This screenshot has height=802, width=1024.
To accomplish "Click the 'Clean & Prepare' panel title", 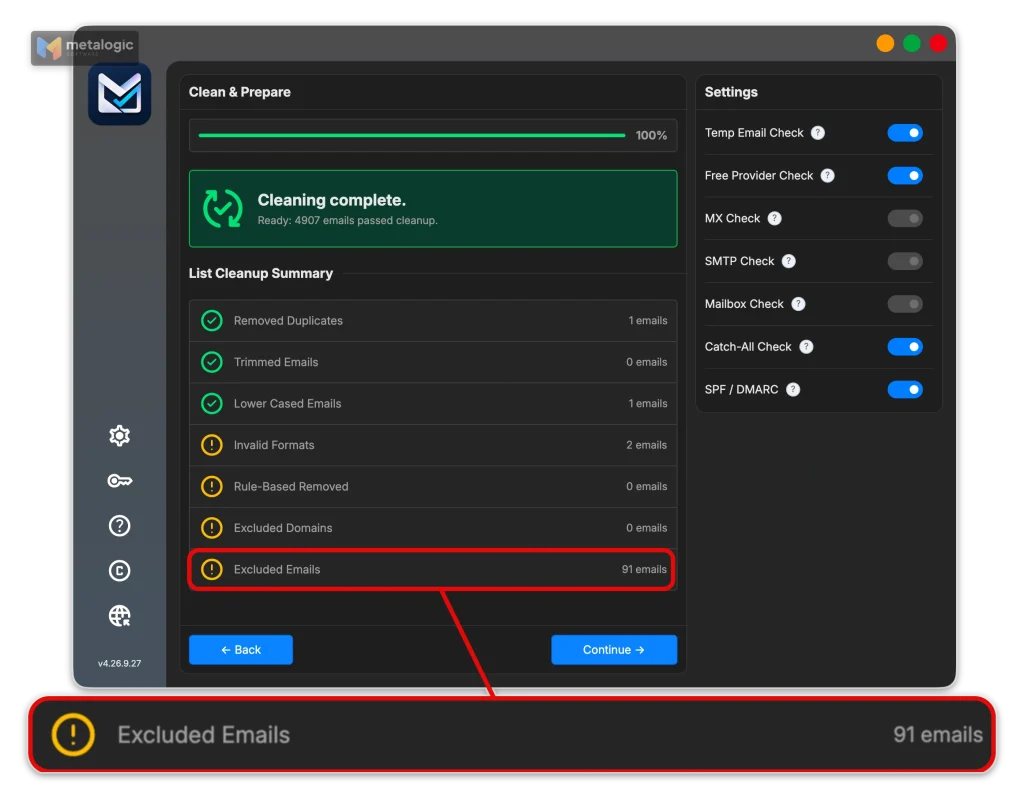I will [240, 92].
